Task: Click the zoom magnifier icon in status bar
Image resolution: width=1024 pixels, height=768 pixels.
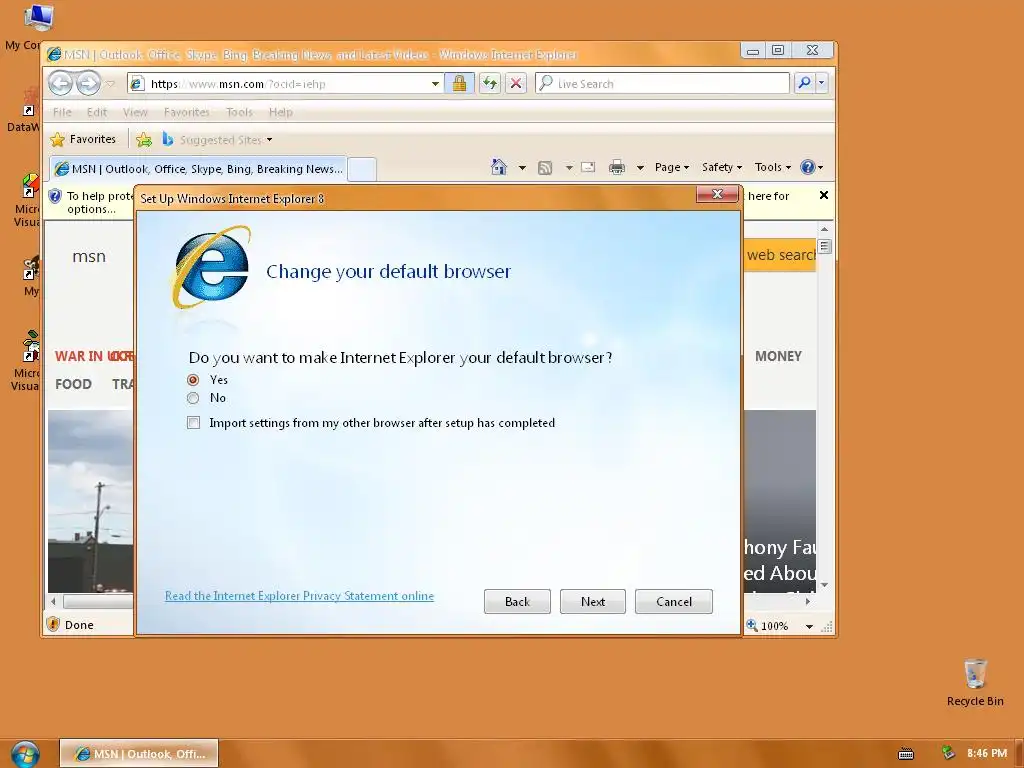Action: [752, 625]
